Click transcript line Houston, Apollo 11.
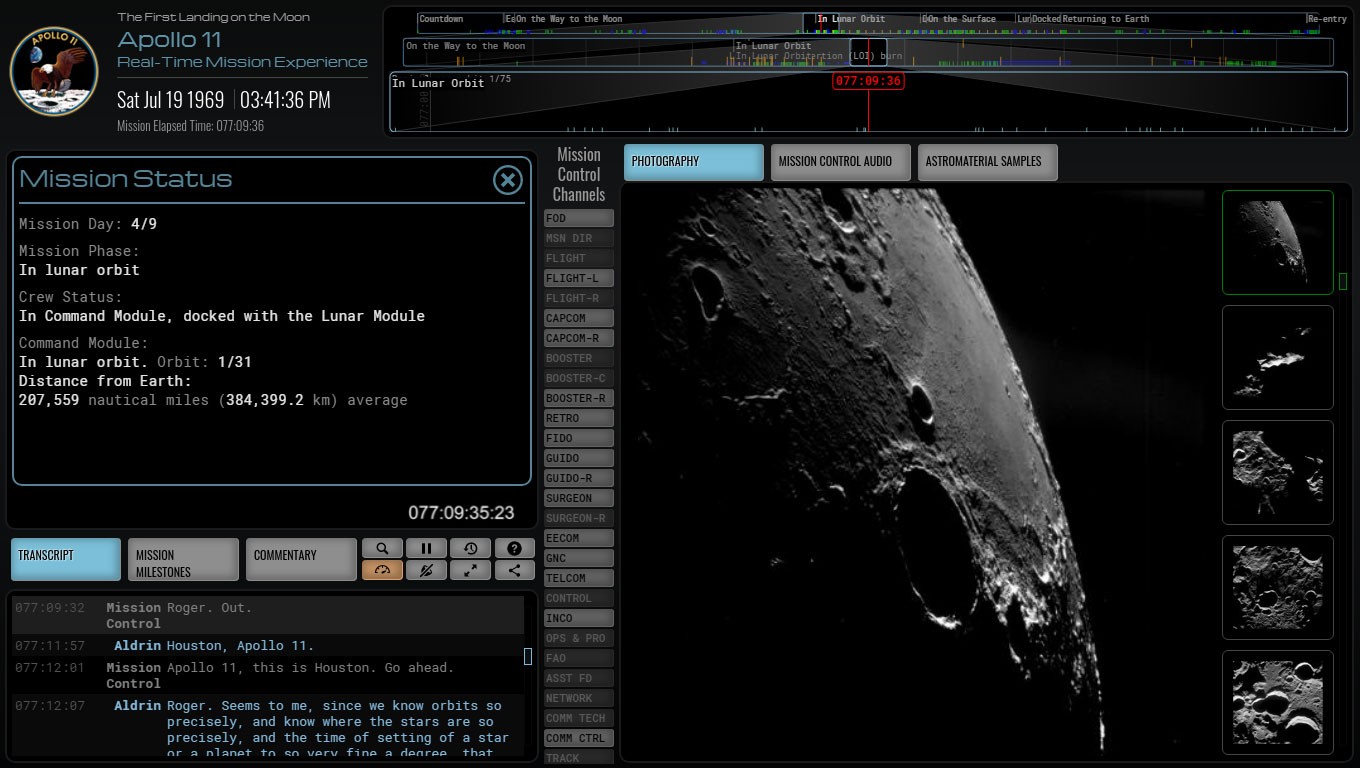The image size is (1360, 768). (x=268, y=645)
